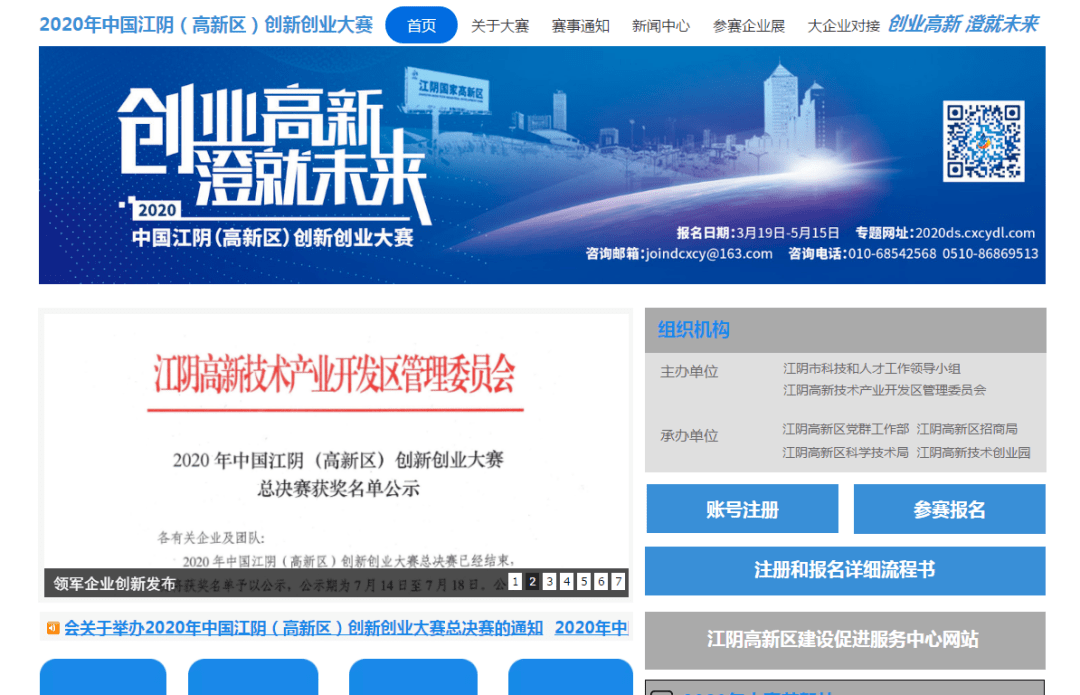Screen dimensions: 1080x695
Task: Click the 专题网址 2020ds.cxcydl.com text
Action: point(945,233)
